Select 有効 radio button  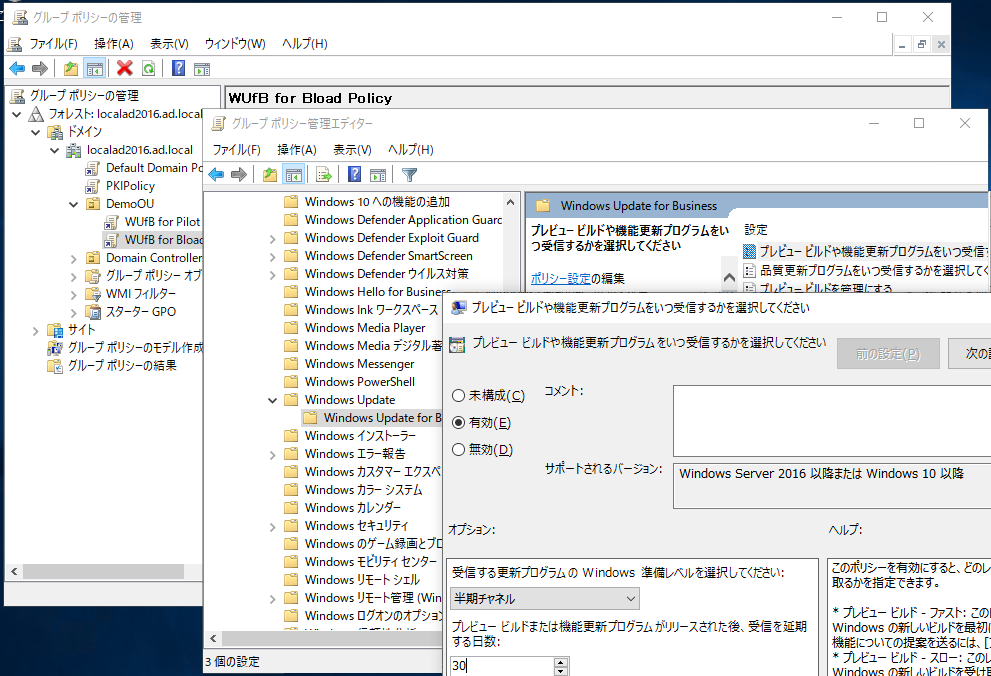coord(458,423)
